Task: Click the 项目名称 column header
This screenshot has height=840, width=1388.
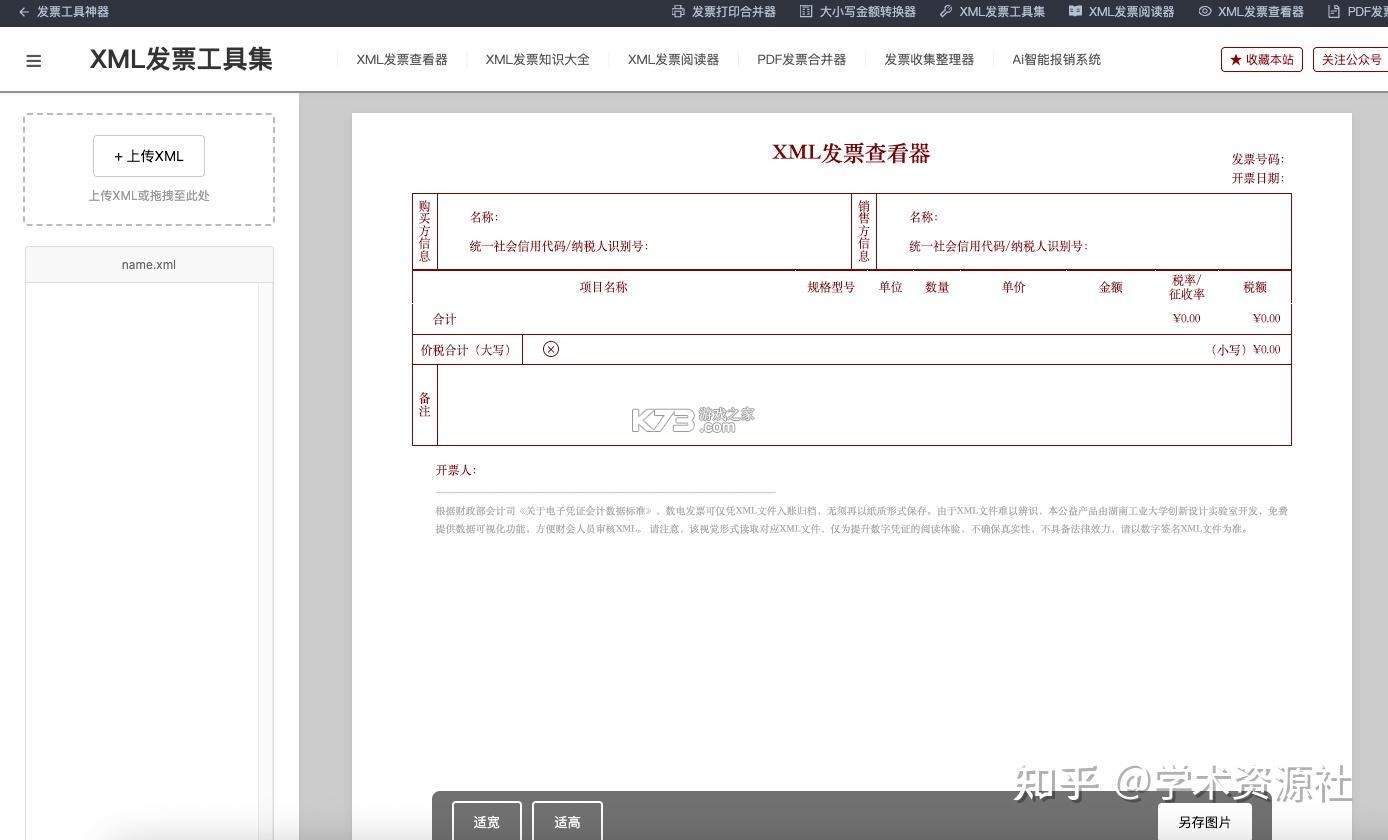Action: [x=604, y=287]
